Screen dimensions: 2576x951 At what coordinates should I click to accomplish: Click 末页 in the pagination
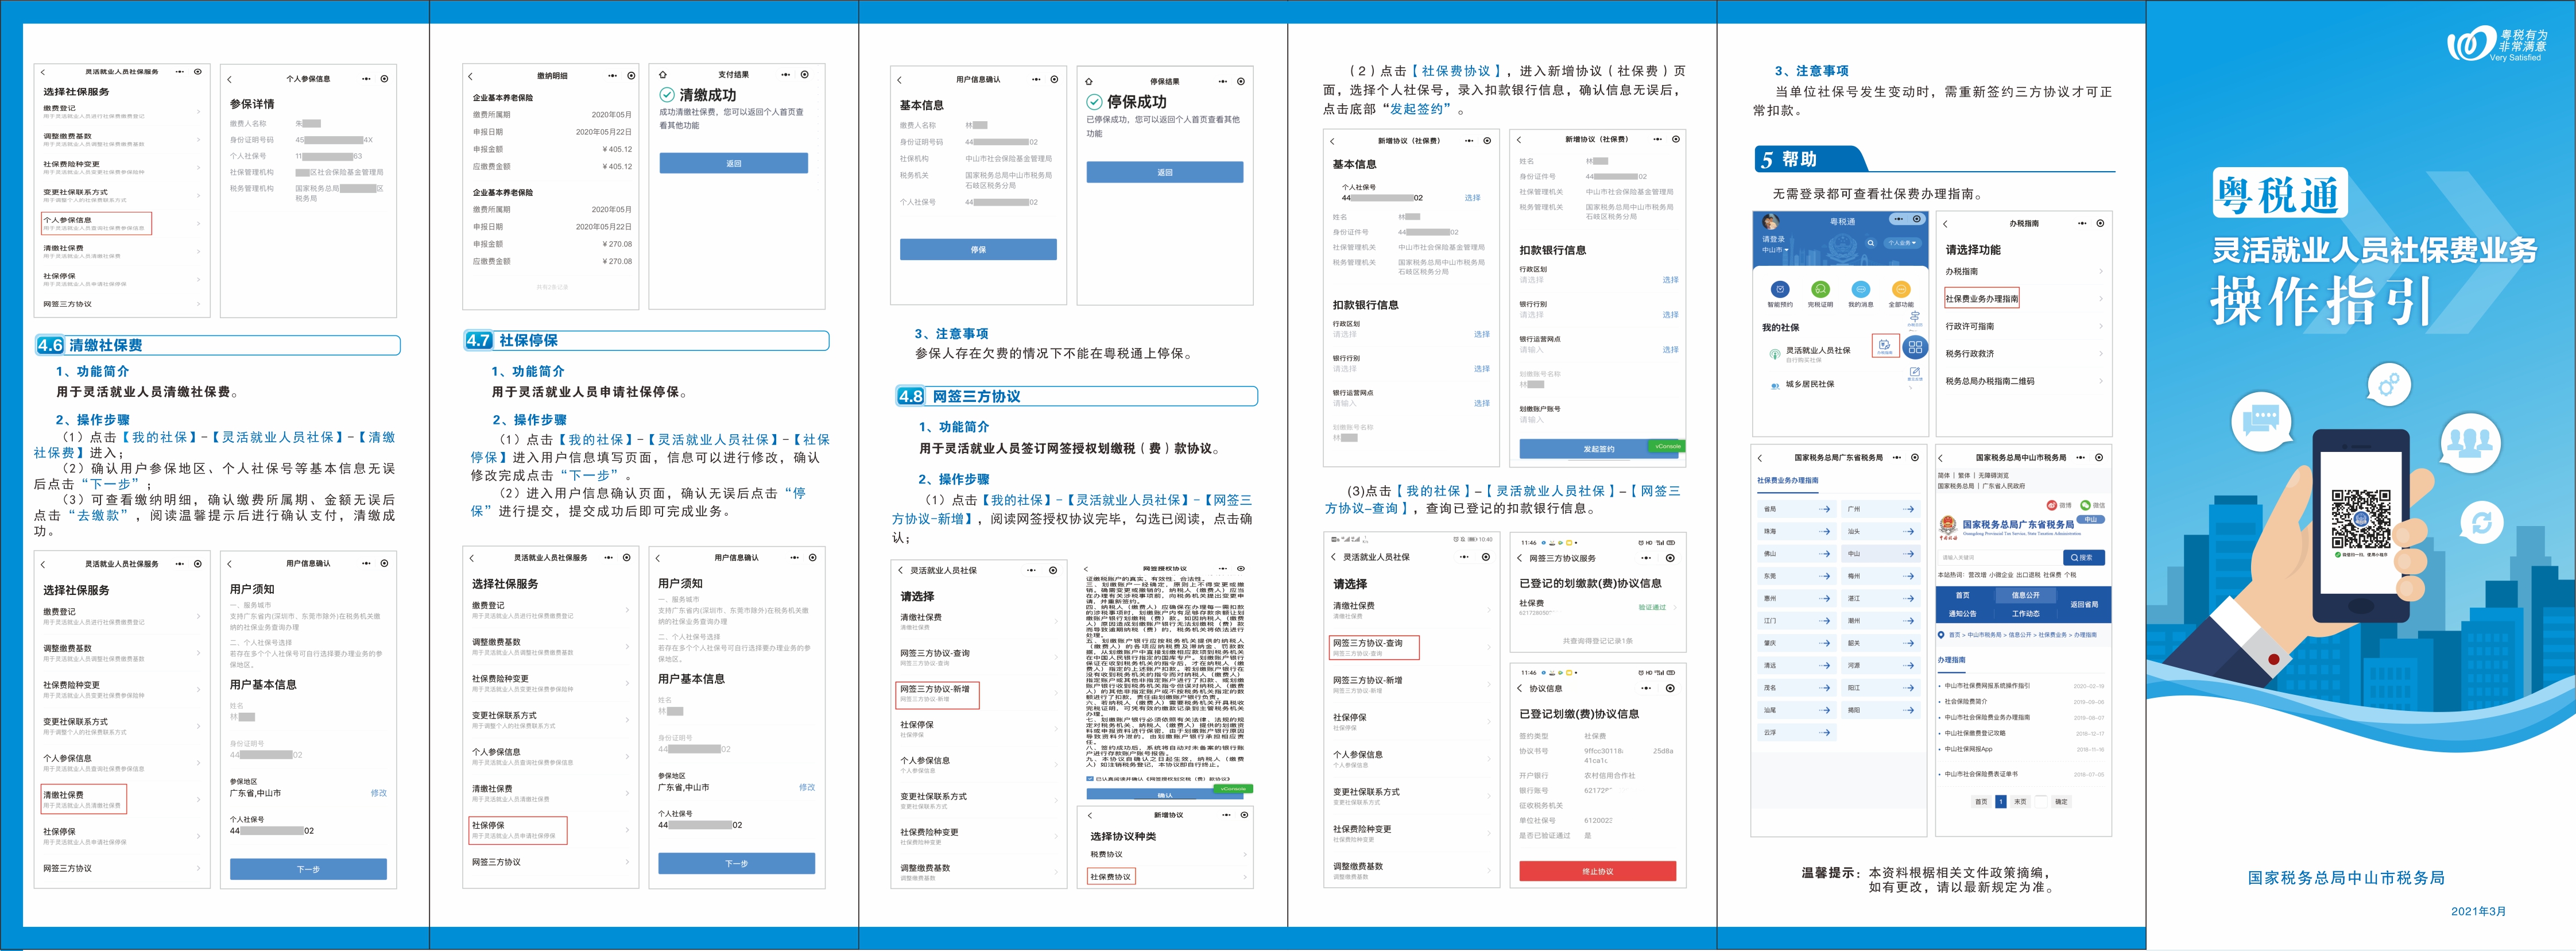pos(2021,802)
